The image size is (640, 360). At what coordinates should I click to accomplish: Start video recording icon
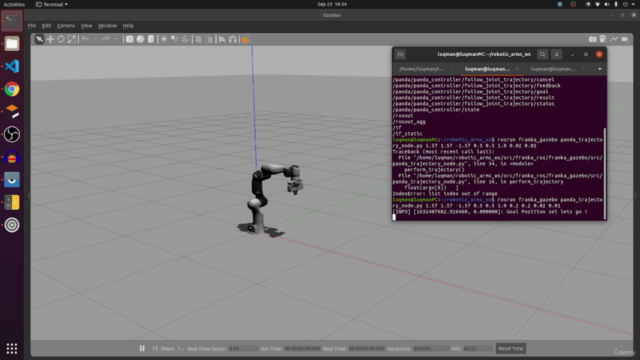(625, 39)
